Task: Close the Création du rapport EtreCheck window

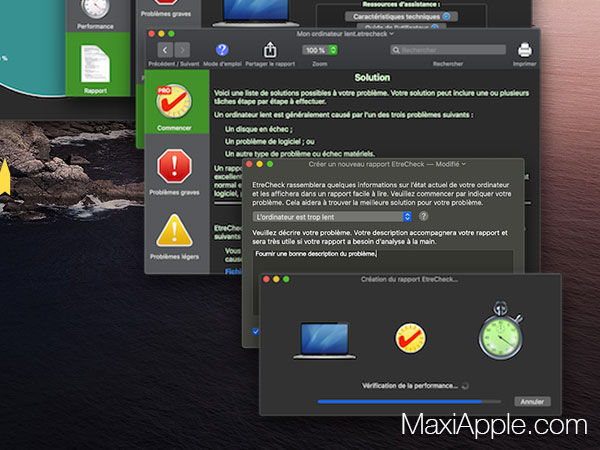Action: click(266, 279)
